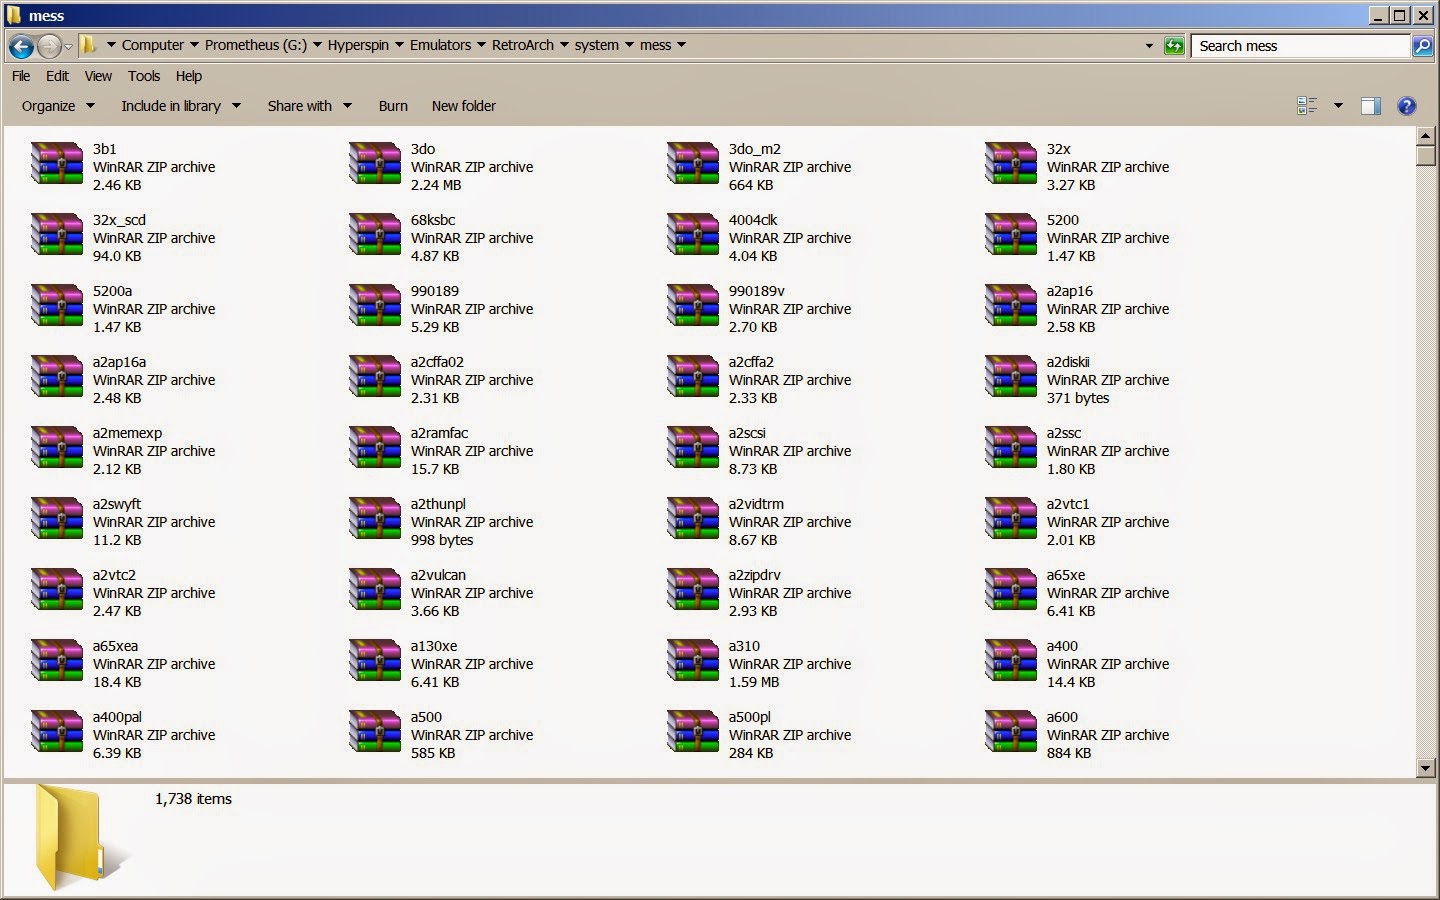1440x900 pixels.
Task: Select the a400pal file name
Action: point(117,717)
